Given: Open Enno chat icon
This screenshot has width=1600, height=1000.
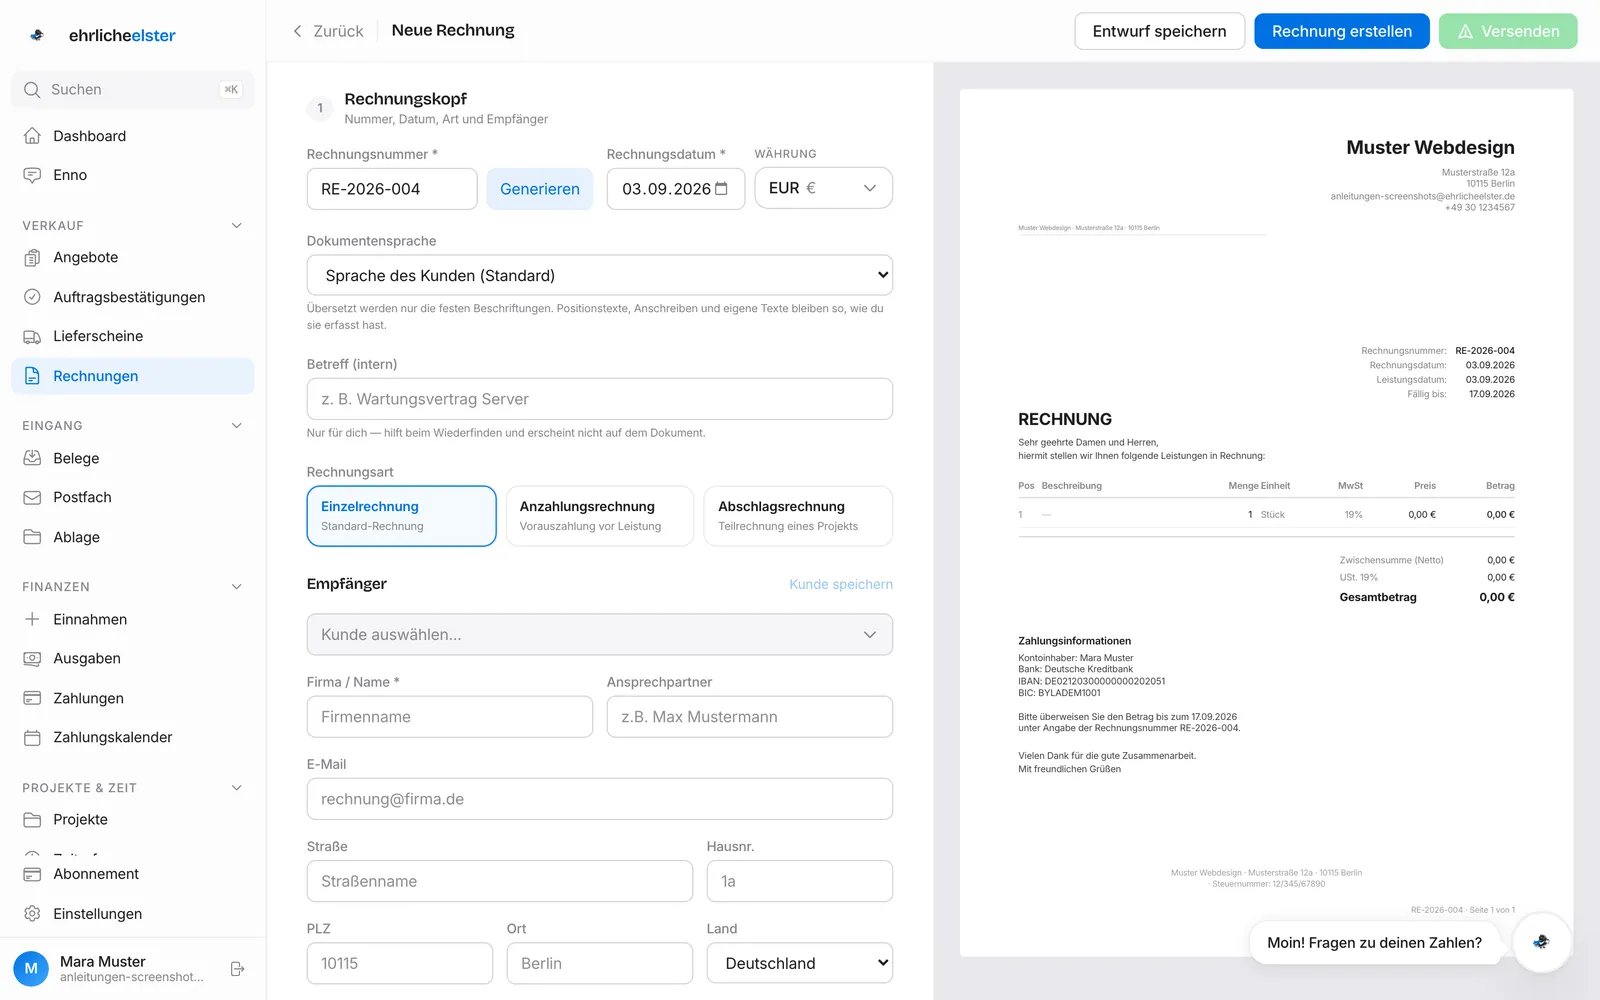Looking at the screenshot, I should click(32, 175).
